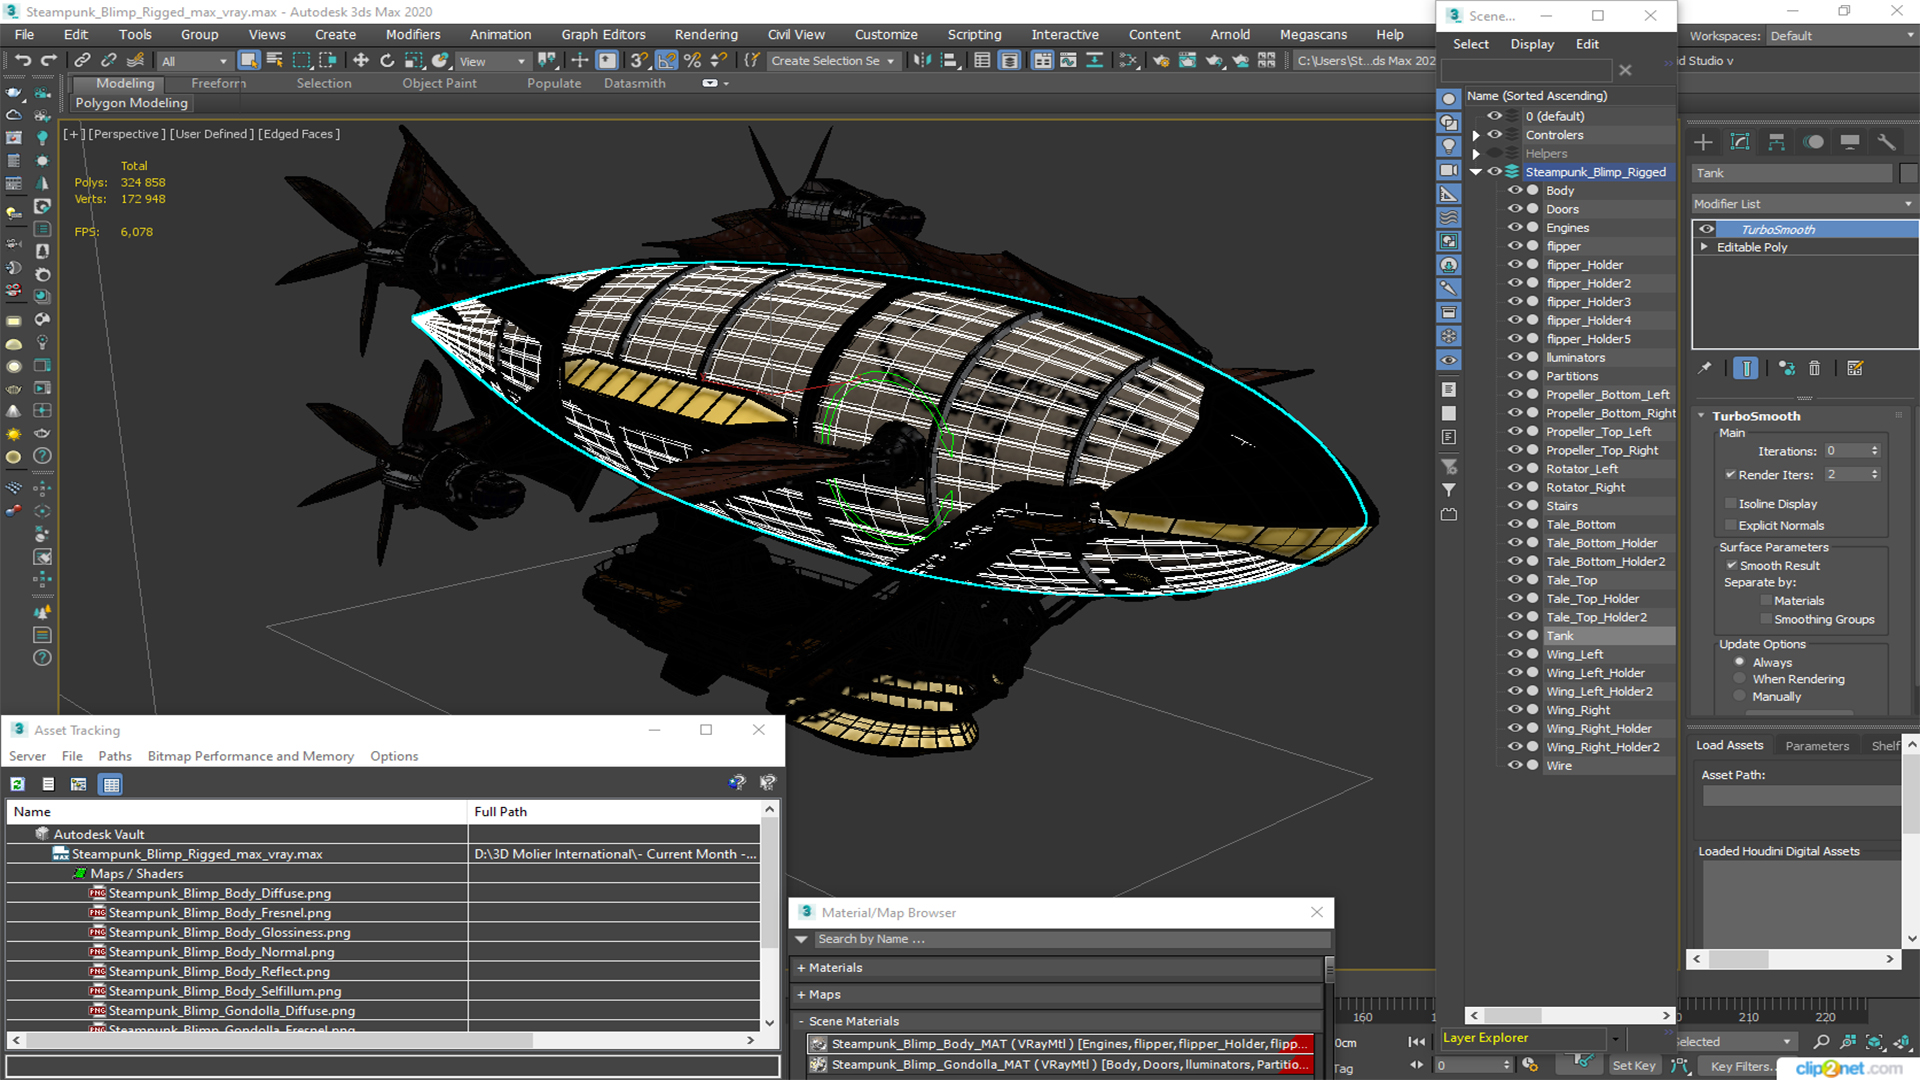This screenshot has width=1920, height=1080.
Task: Open Select by Name tool
Action: tap(274, 61)
